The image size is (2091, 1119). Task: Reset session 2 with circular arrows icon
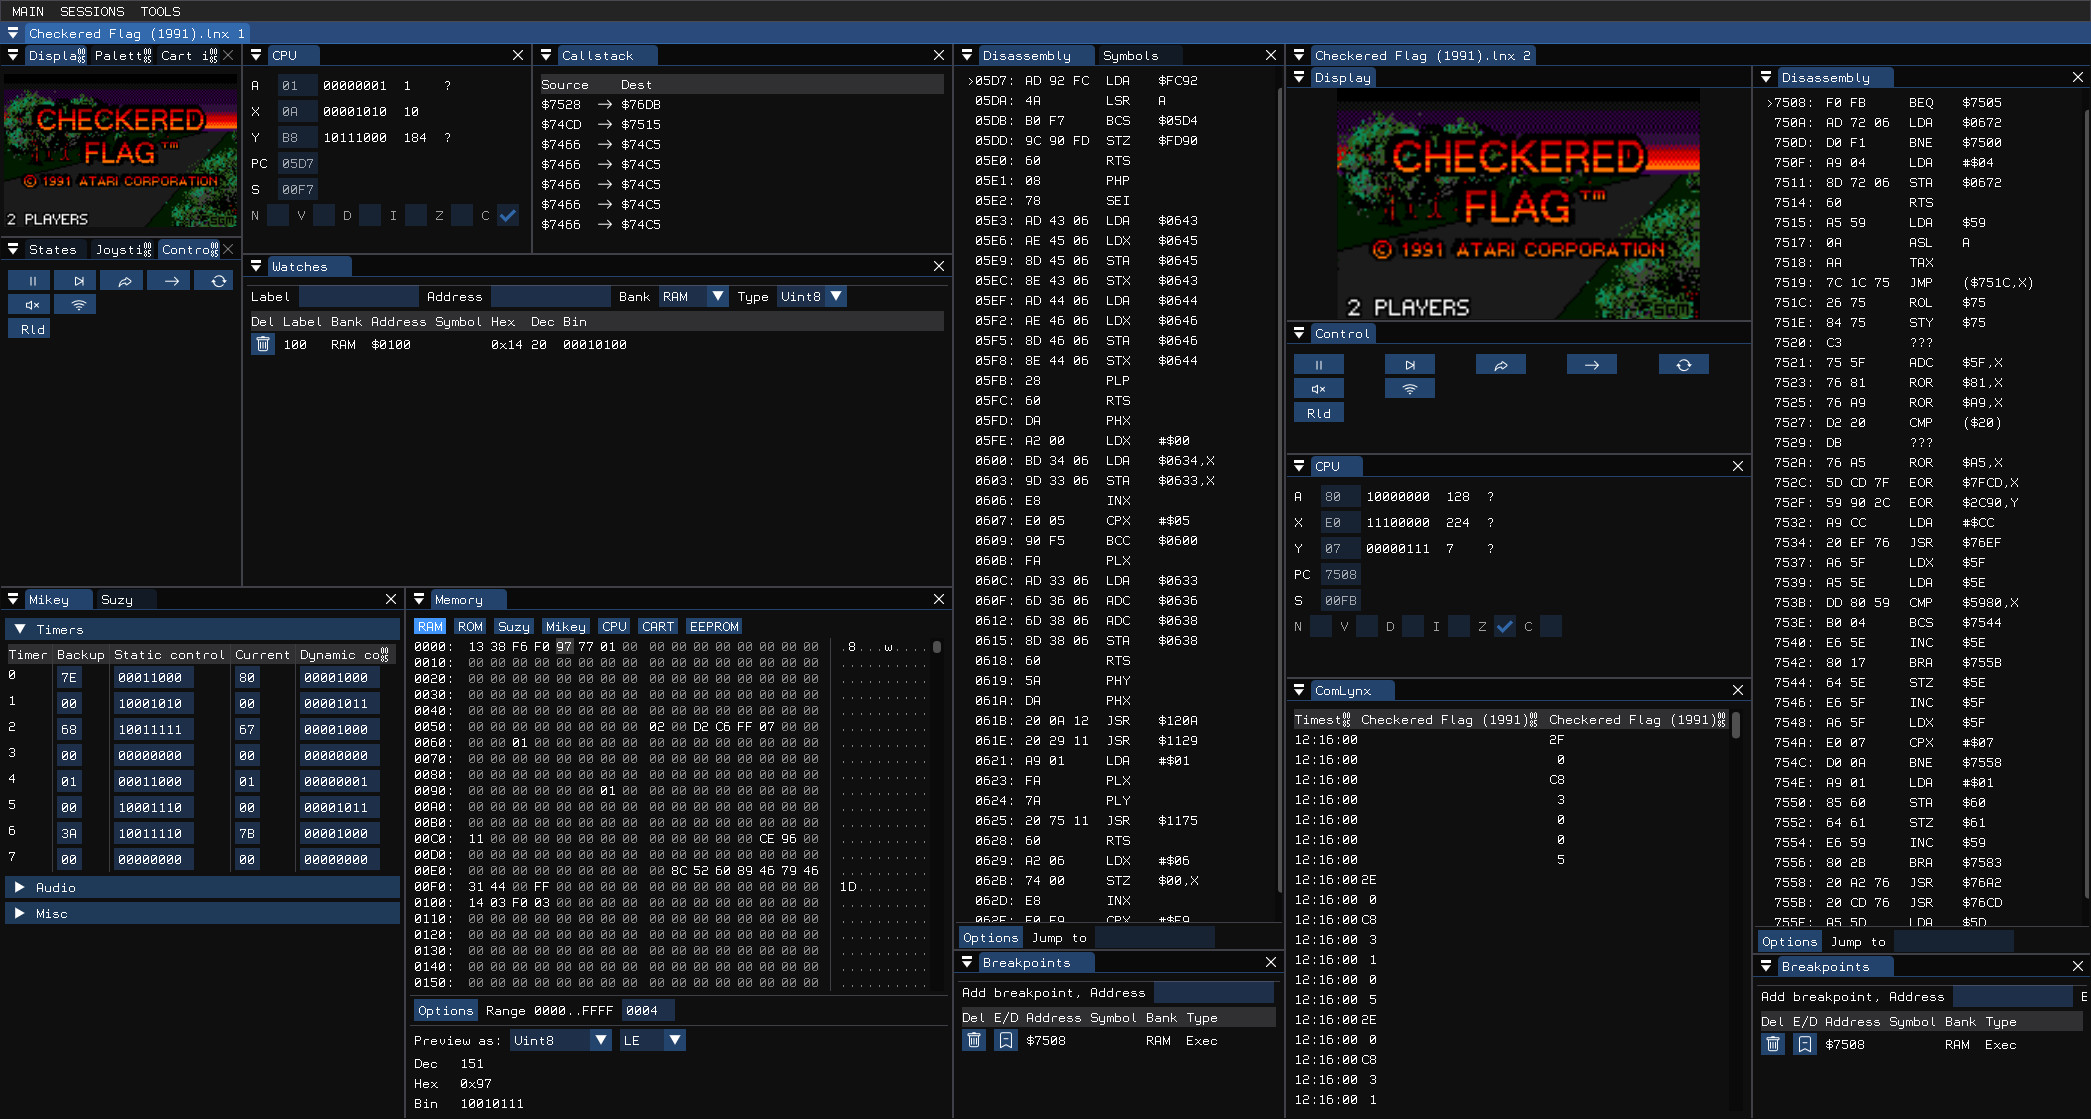tap(1684, 365)
